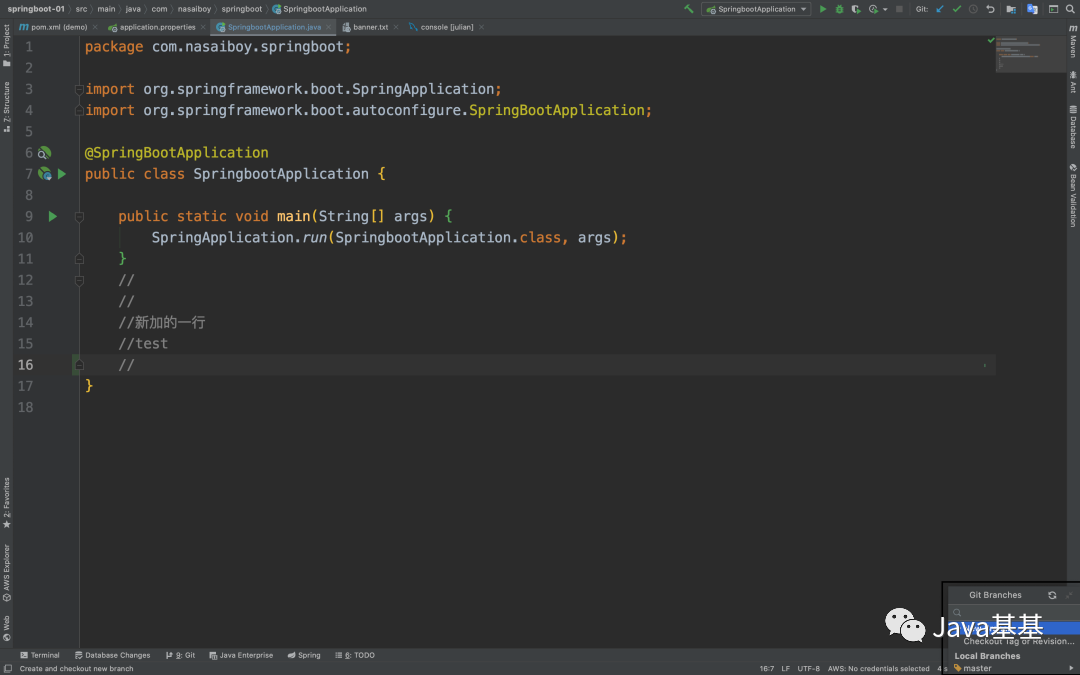Image resolution: width=1080 pixels, height=675 pixels.
Task: Expand master branch submenu arrow
Action: [1071, 668]
